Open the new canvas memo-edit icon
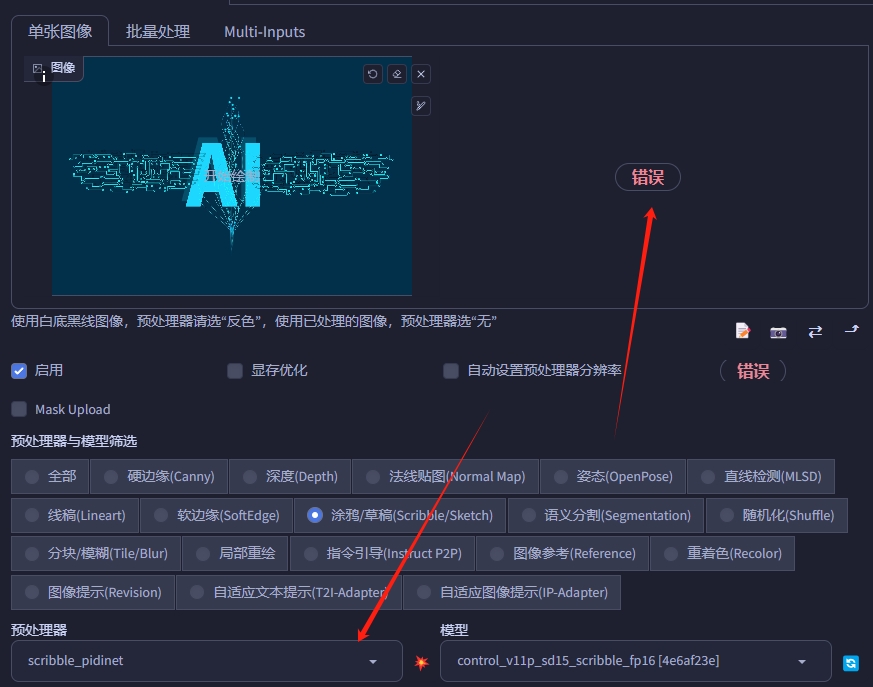Viewport: 873px width, 687px height. click(742, 331)
